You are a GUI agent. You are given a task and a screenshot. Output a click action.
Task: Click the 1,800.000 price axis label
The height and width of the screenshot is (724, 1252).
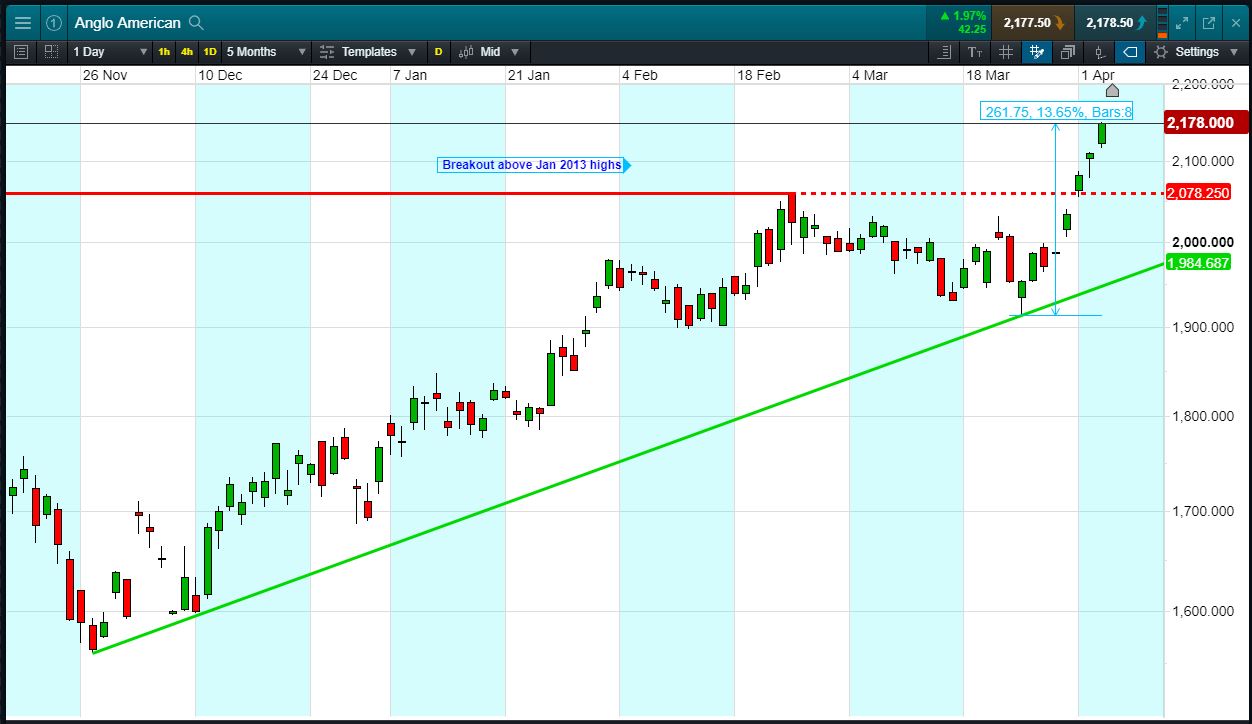[x=1203, y=416]
